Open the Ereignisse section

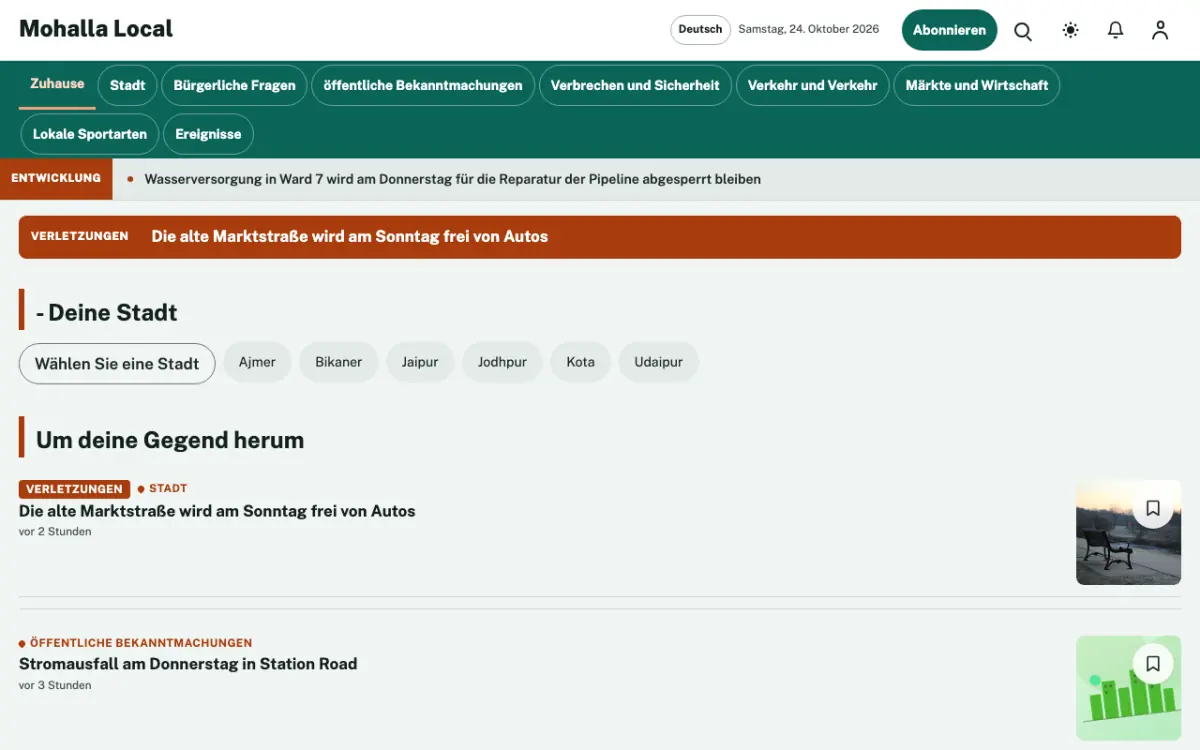[x=208, y=134]
